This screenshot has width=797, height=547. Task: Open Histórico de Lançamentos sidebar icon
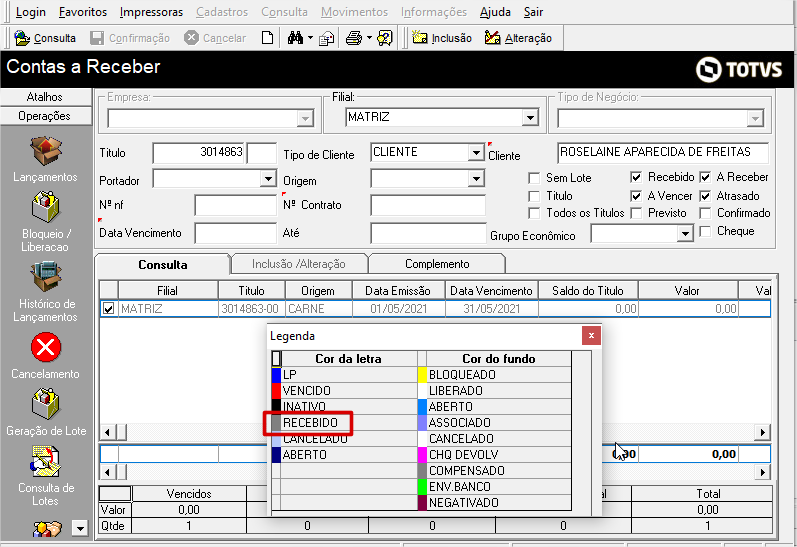45,276
